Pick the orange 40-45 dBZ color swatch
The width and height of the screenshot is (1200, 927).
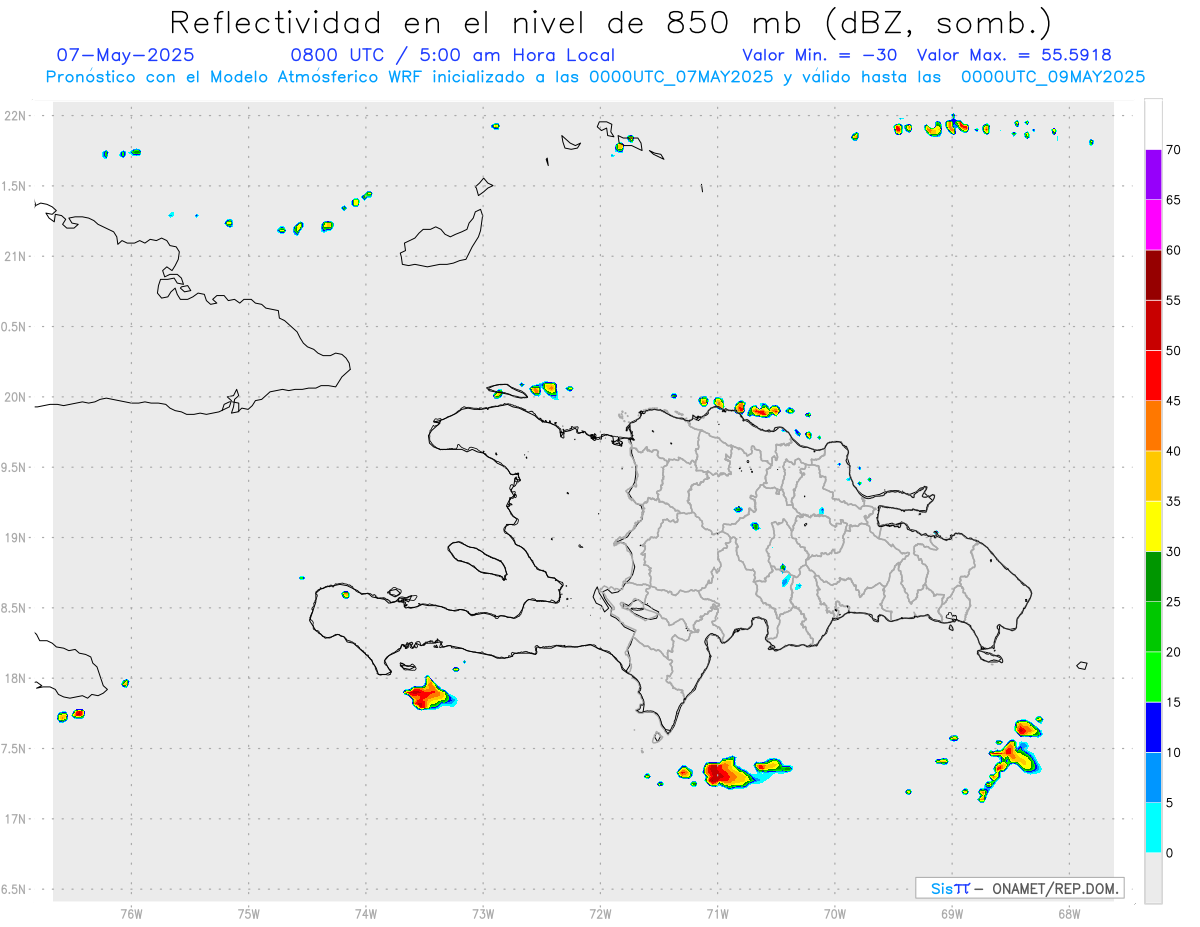pyautogui.click(x=1153, y=426)
